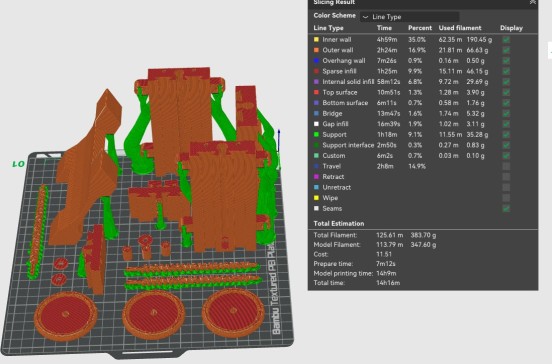Select Total time value 14h16m
552x364 pixels.
pos(388,283)
